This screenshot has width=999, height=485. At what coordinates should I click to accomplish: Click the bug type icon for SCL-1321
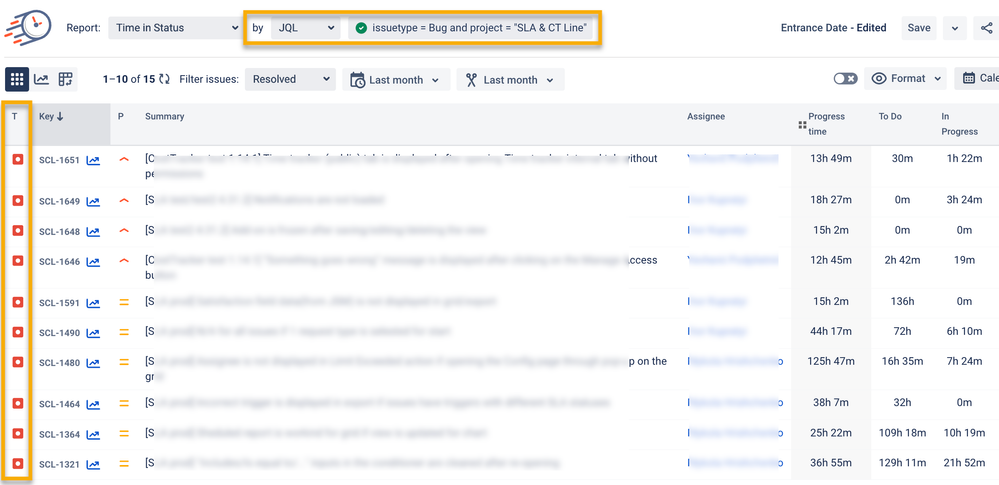[18, 463]
